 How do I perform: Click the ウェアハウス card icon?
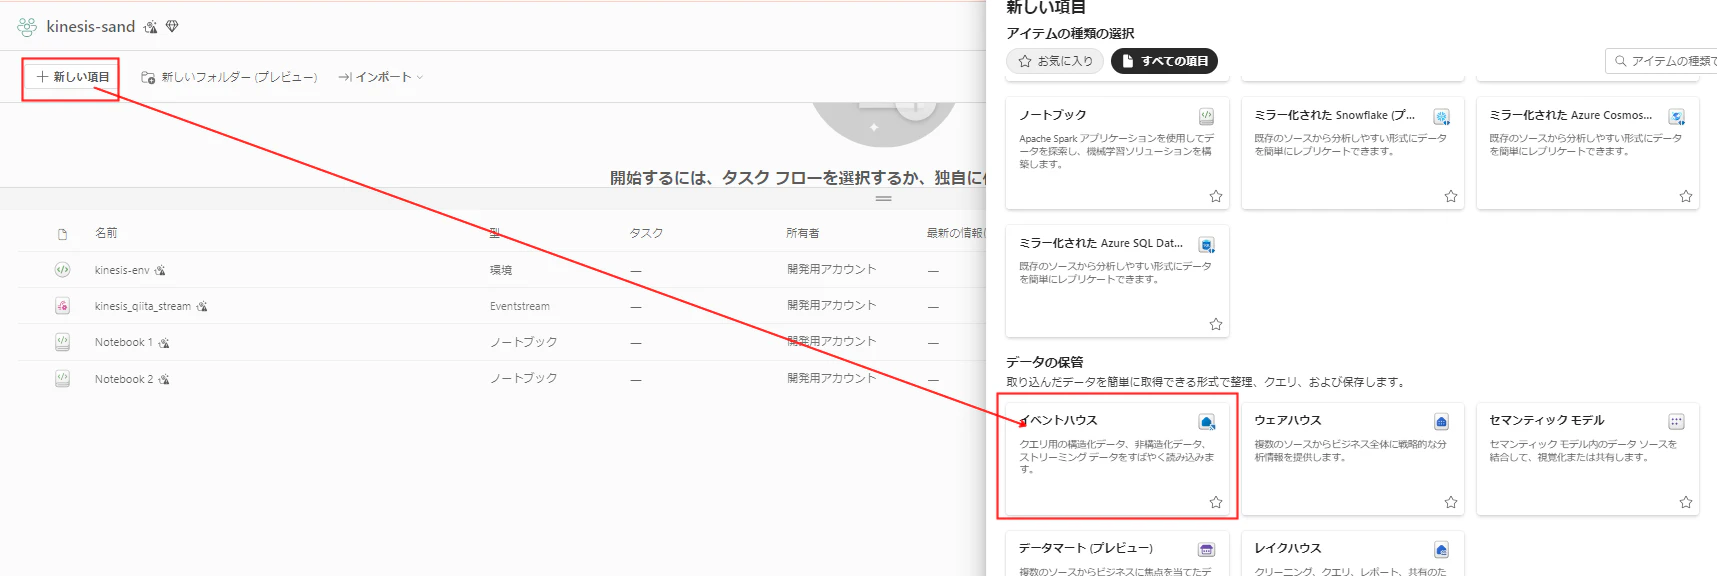point(1441,422)
